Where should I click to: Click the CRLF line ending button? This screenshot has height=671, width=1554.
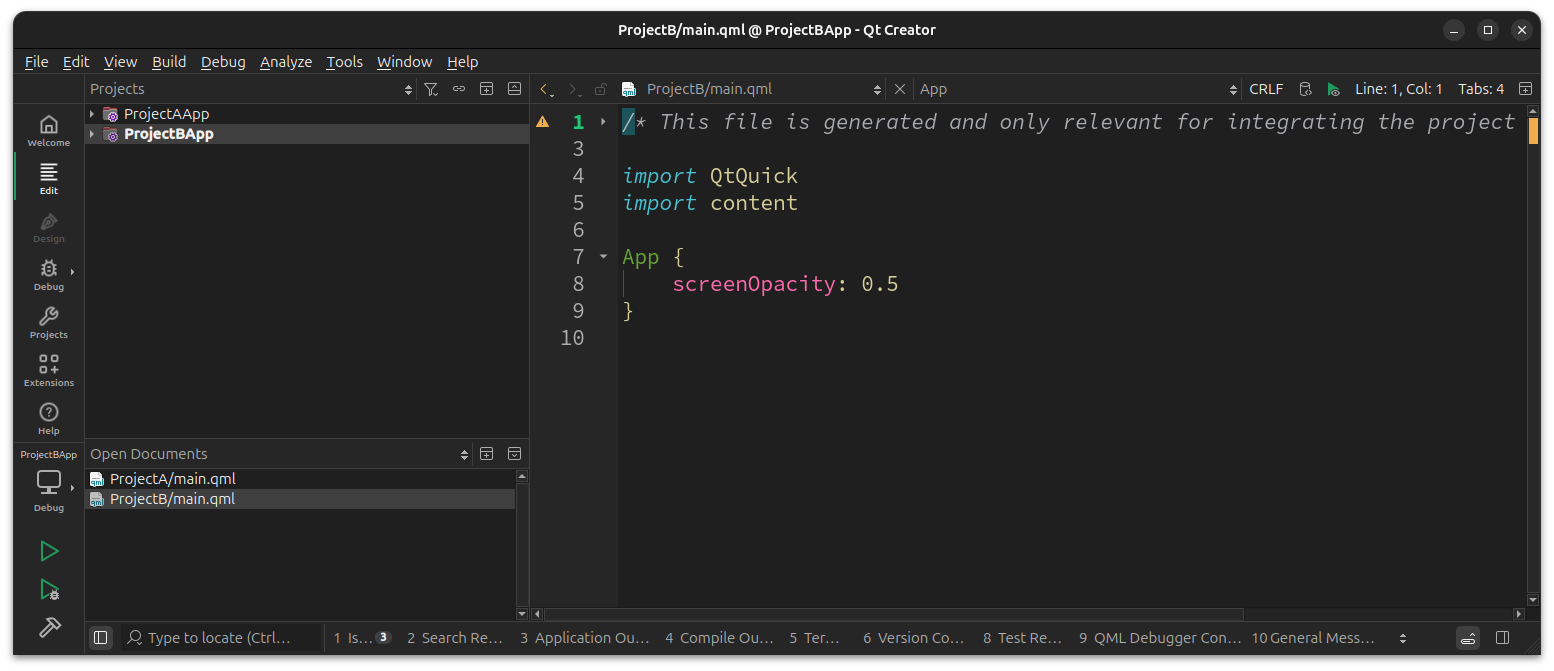click(x=1266, y=89)
